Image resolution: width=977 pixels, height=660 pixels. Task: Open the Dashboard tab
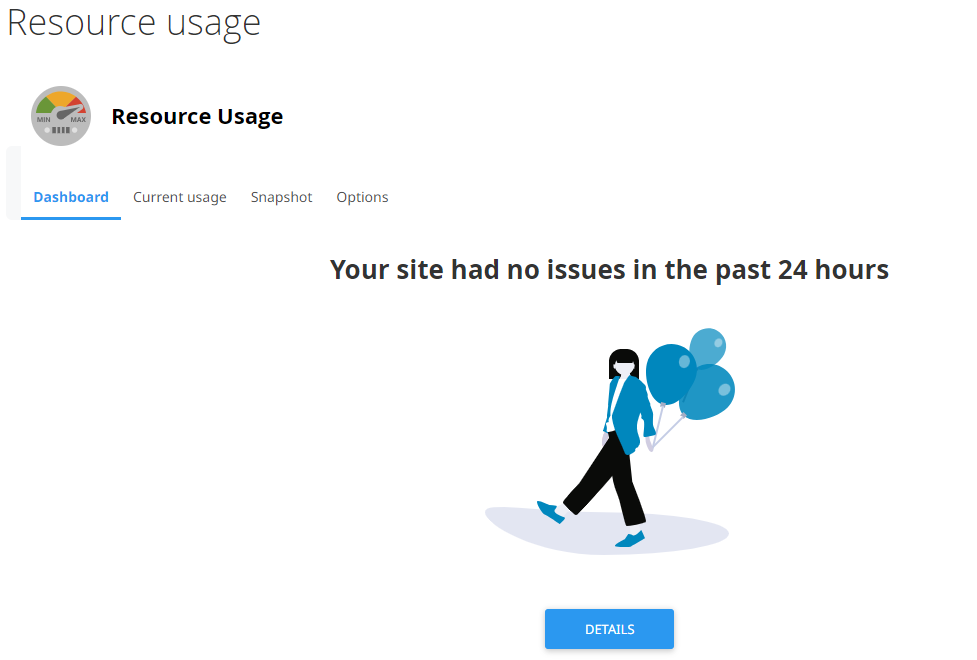[71, 197]
